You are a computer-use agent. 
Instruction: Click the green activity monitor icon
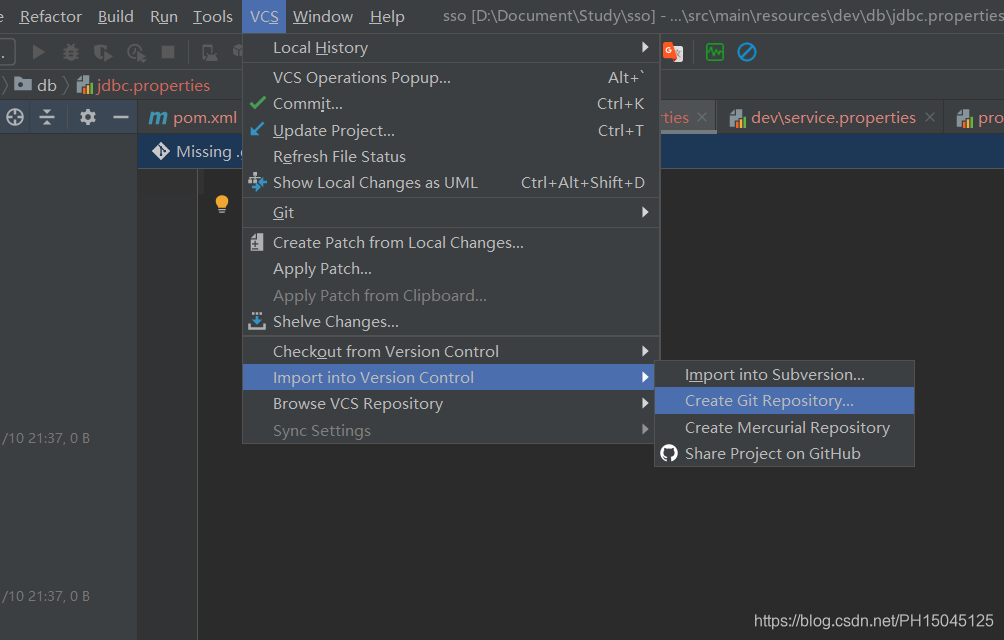(715, 52)
